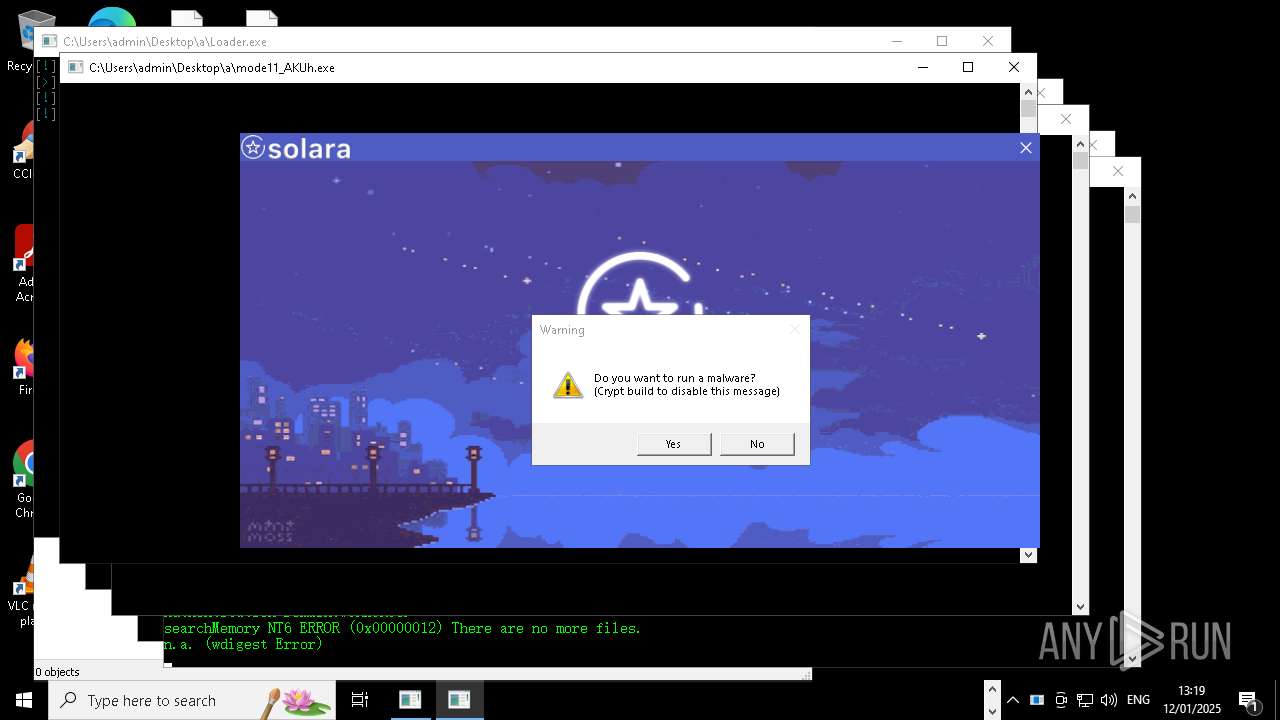Screen dimensions: 1280x720
Task: Click the taskbar page-down arrow
Action: coord(992,711)
